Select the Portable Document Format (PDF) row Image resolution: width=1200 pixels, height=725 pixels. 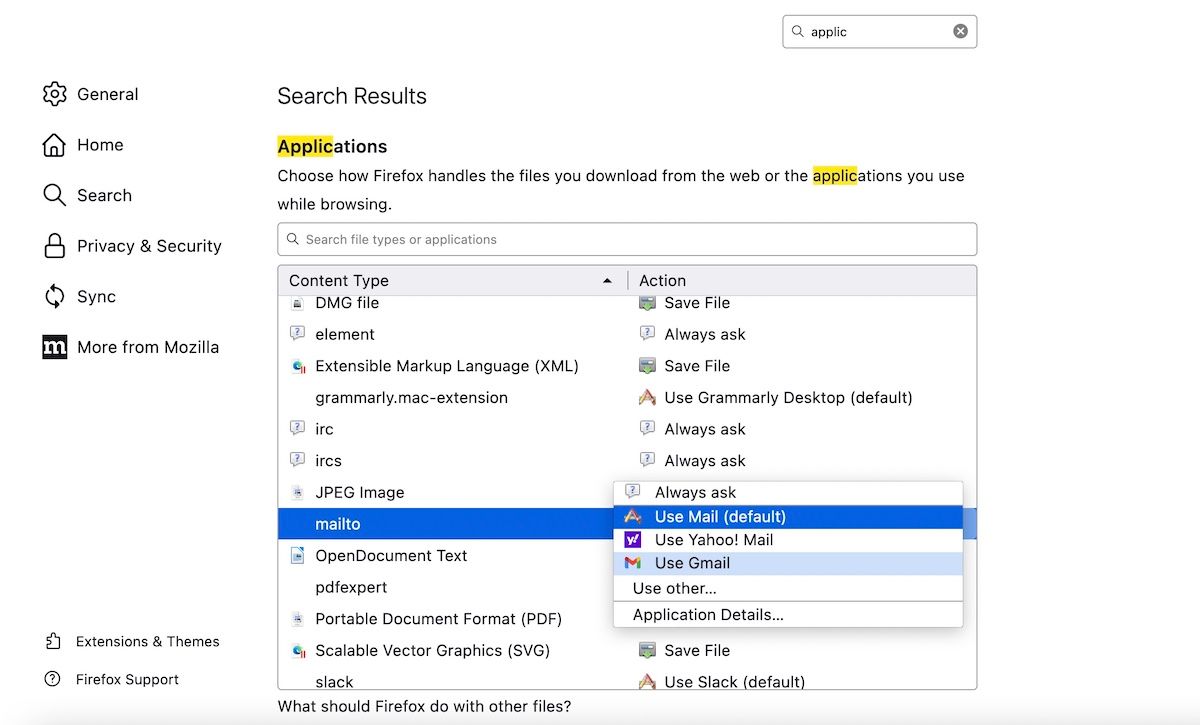(438, 619)
